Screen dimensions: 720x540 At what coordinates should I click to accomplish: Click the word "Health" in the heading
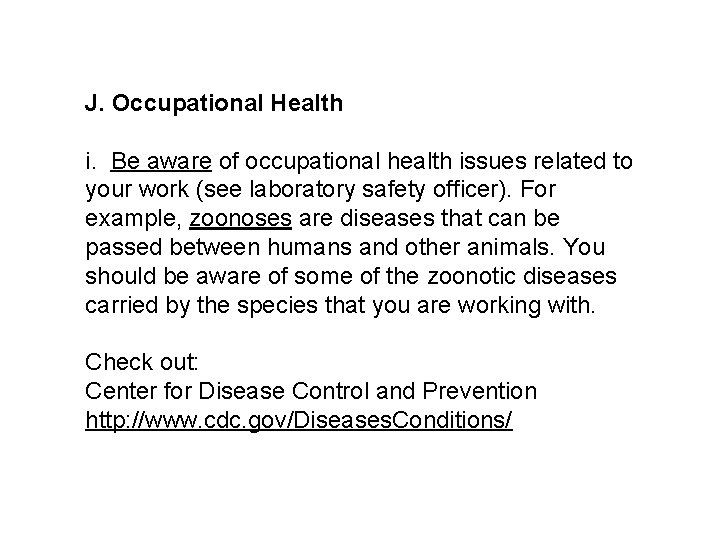pos(307,103)
